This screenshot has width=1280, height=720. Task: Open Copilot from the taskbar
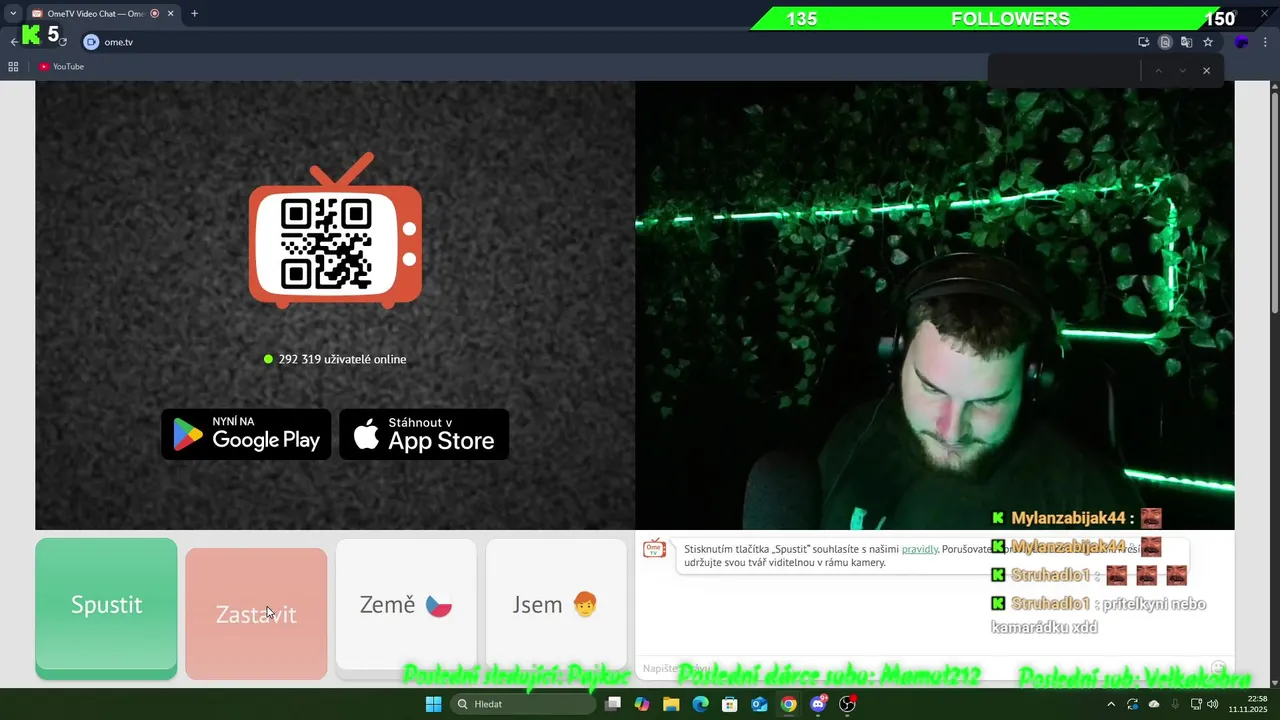click(642, 704)
